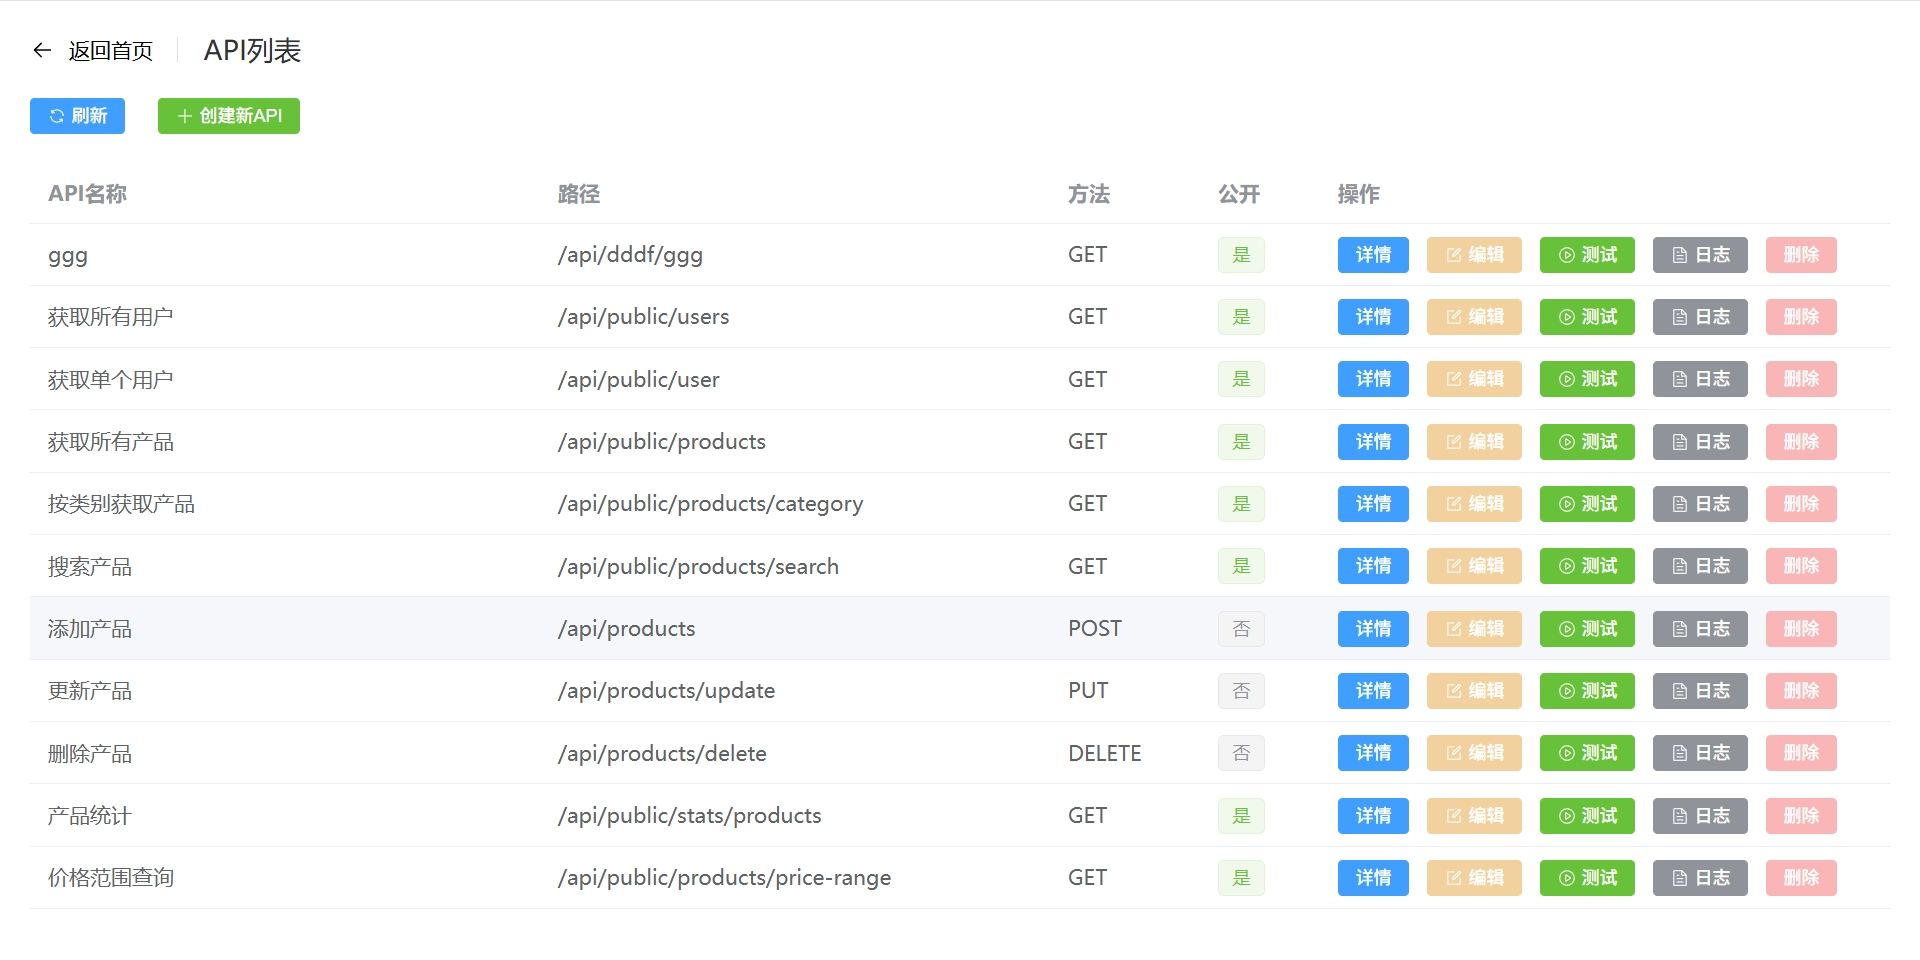Image resolution: width=1920 pixels, height=960 pixels.
Task: Delete the 添加产品 API
Action: point(1801,629)
